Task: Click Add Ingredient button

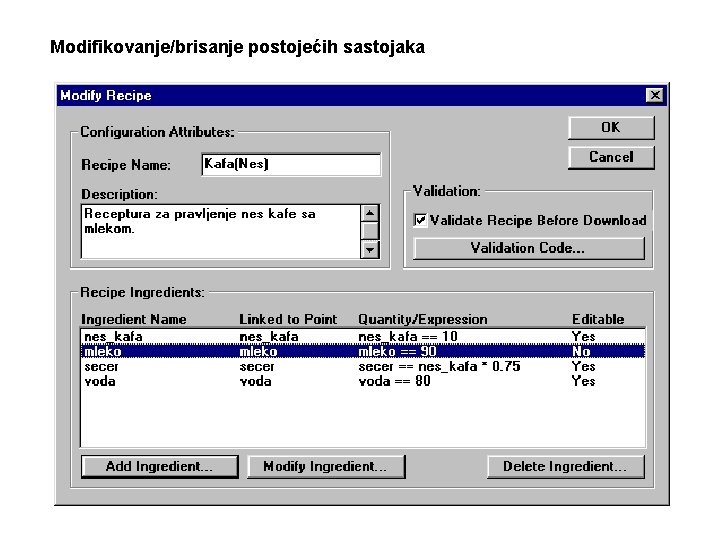Action: point(159,467)
